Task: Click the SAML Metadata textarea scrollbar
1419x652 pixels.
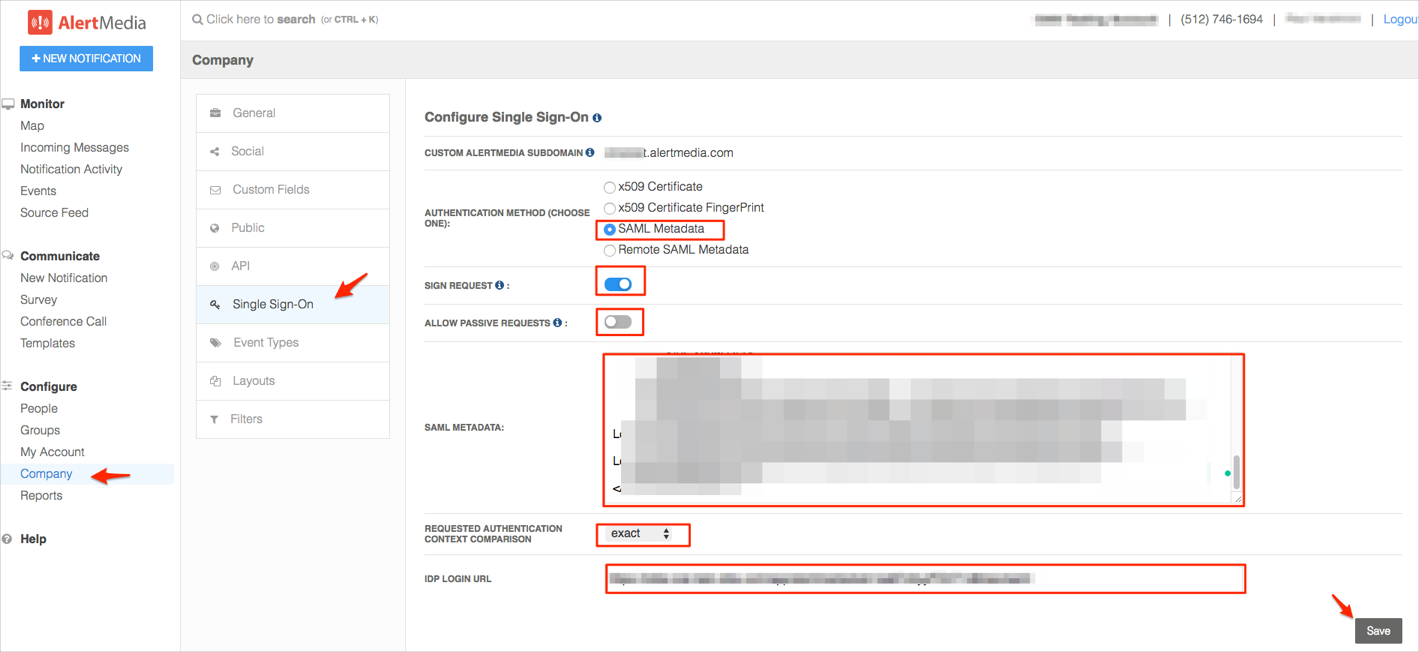Action: (1237, 470)
